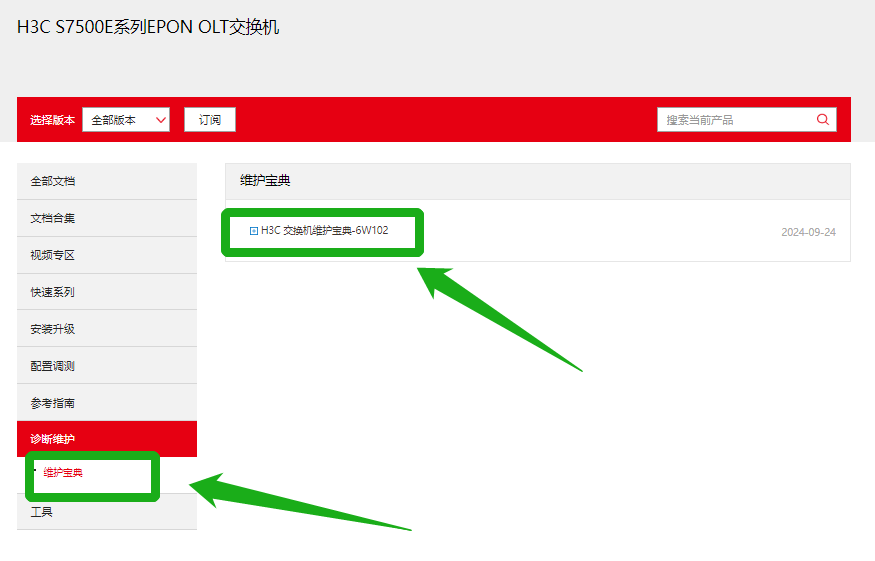The height and width of the screenshot is (561, 875).
Task: Open the H3C 交换机维护宝典-6W102 link
Action: tap(325, 231)
